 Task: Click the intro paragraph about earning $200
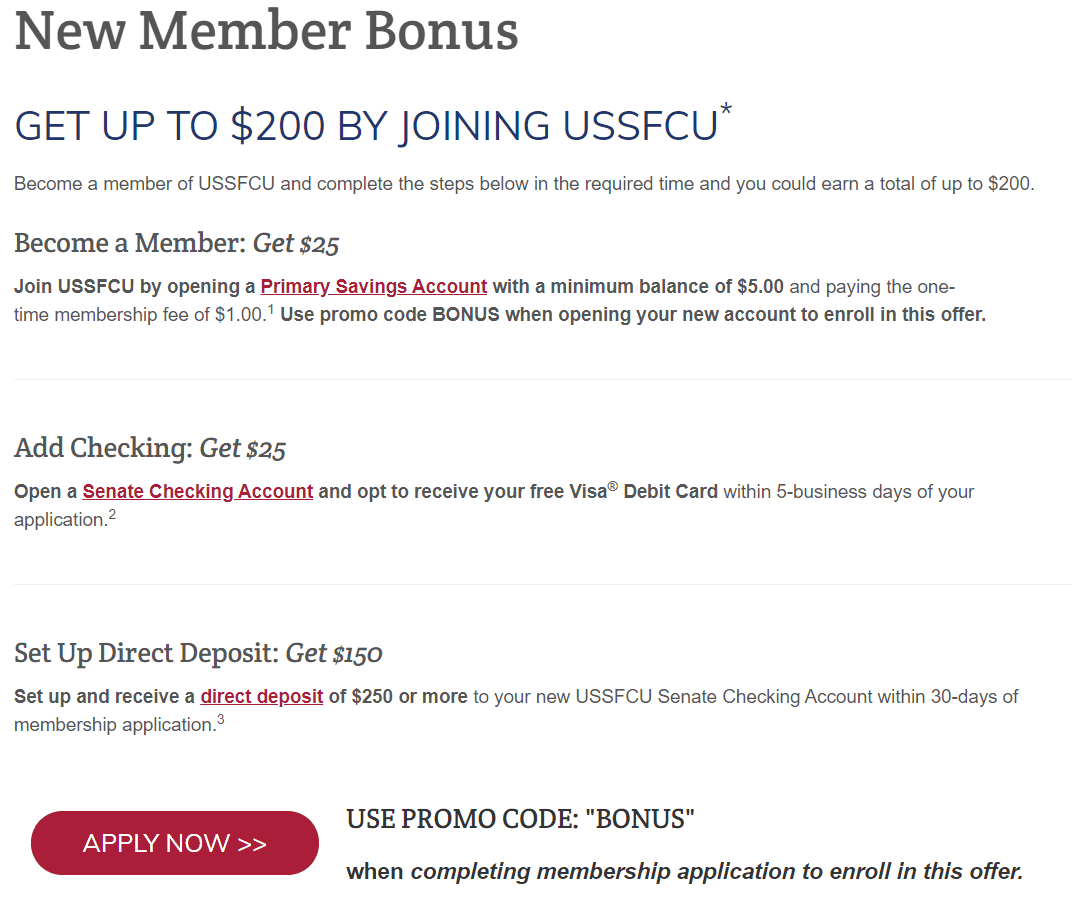point(524,184)
